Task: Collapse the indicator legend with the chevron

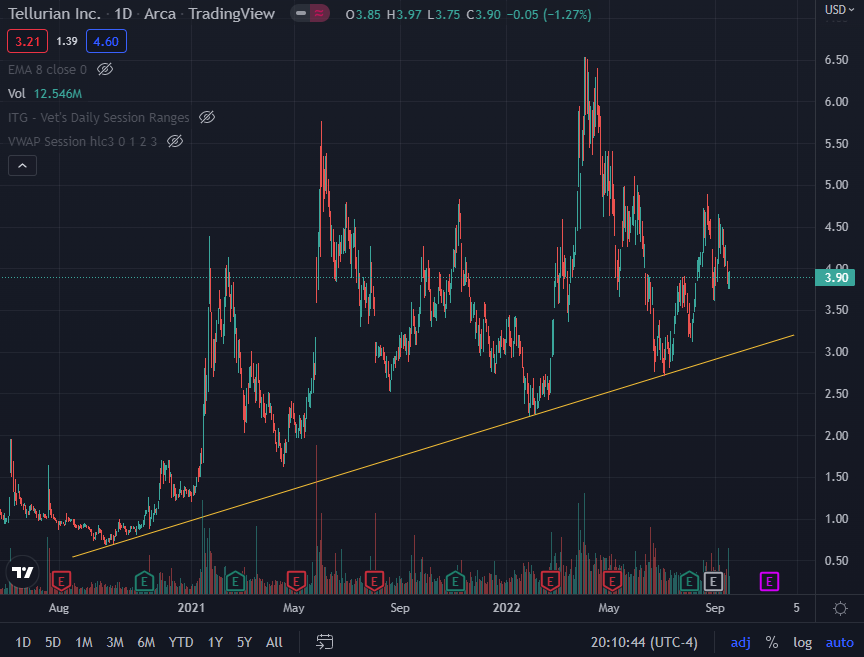Action: (23, 165)
